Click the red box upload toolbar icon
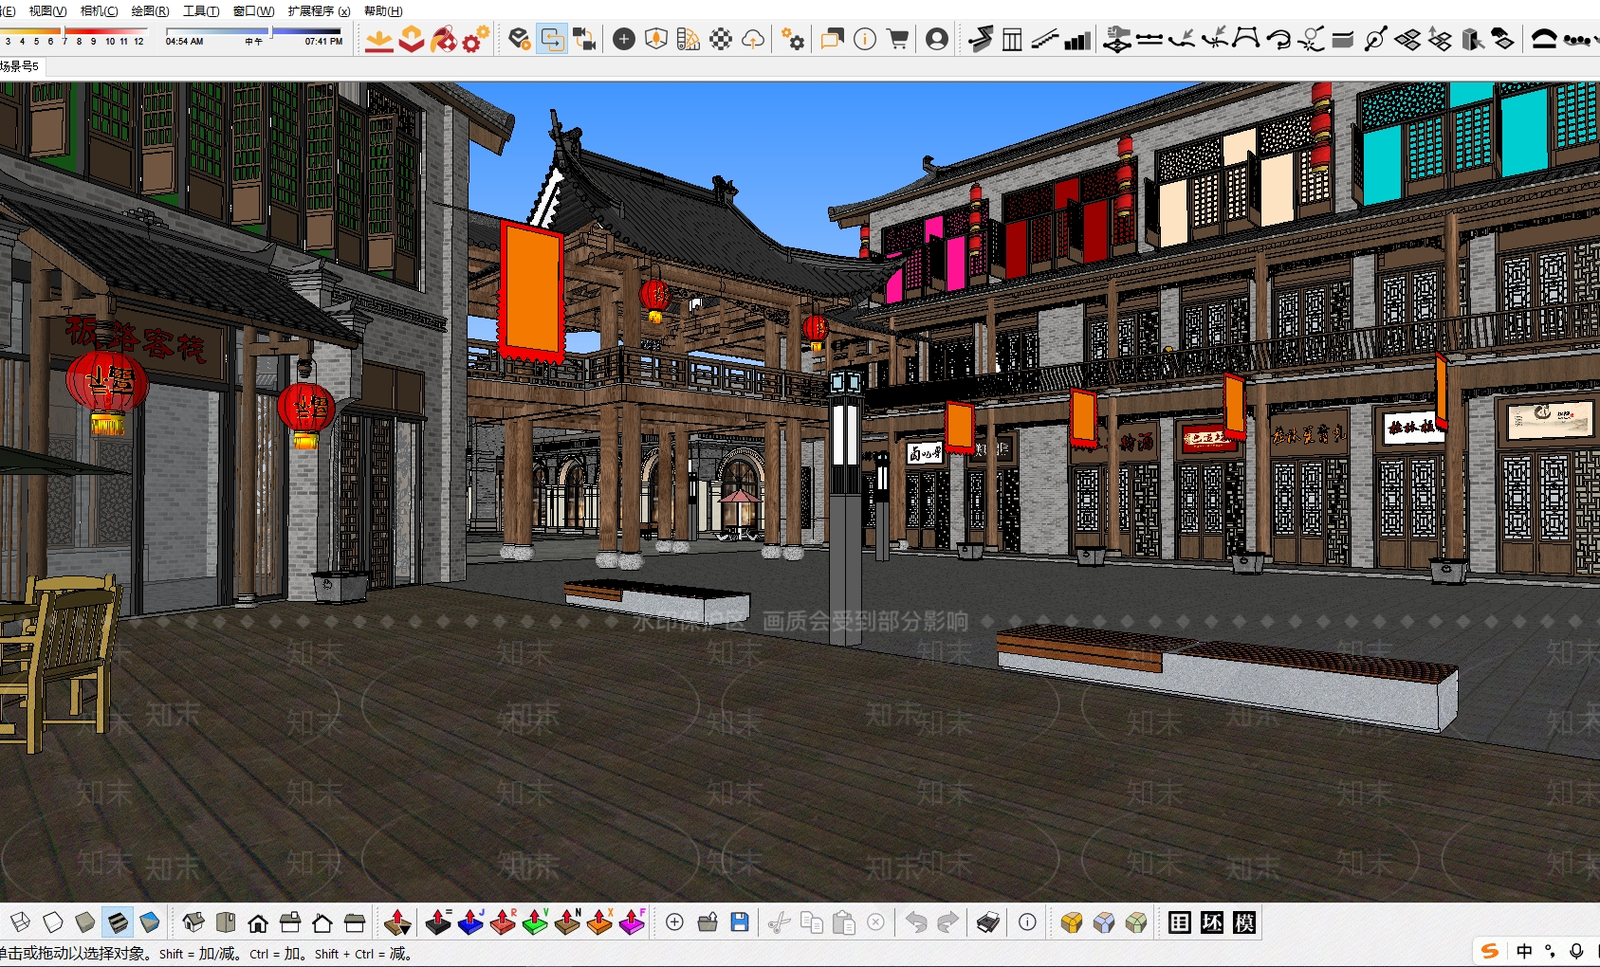Viewport: 1600px width, 967px height. [x=411, y=39]
